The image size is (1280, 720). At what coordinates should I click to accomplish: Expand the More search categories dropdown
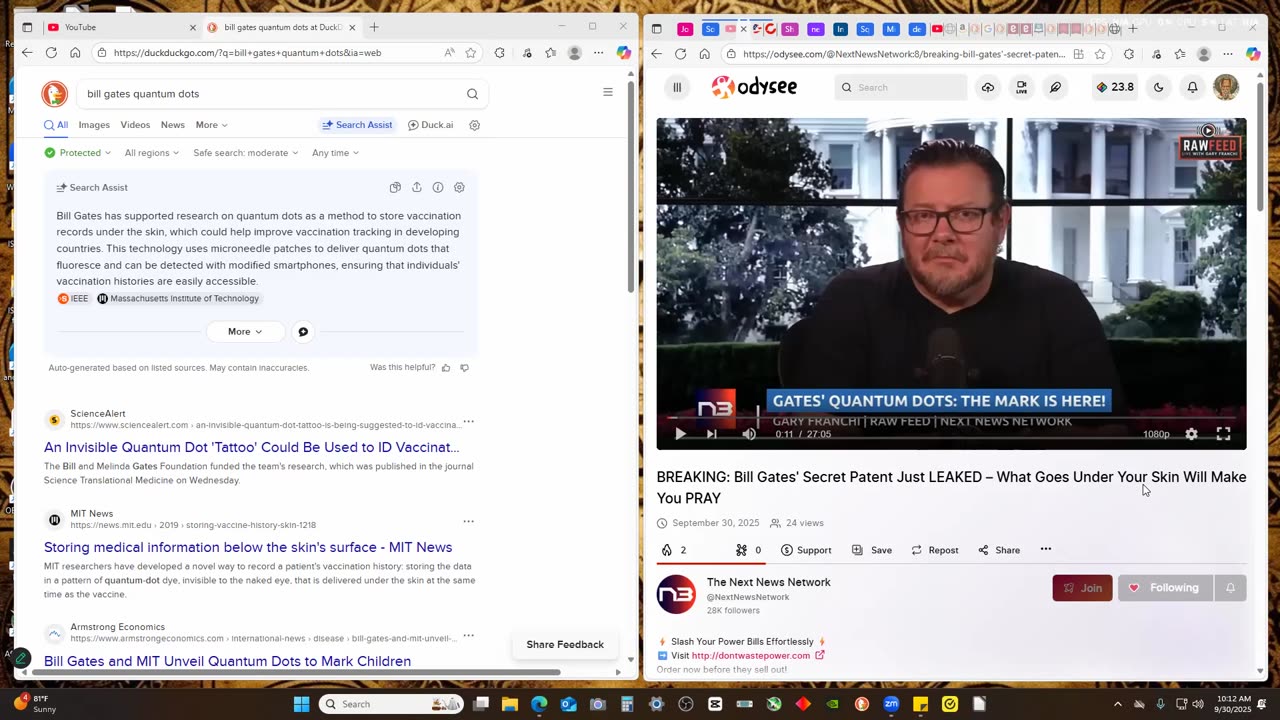point(212,125)
